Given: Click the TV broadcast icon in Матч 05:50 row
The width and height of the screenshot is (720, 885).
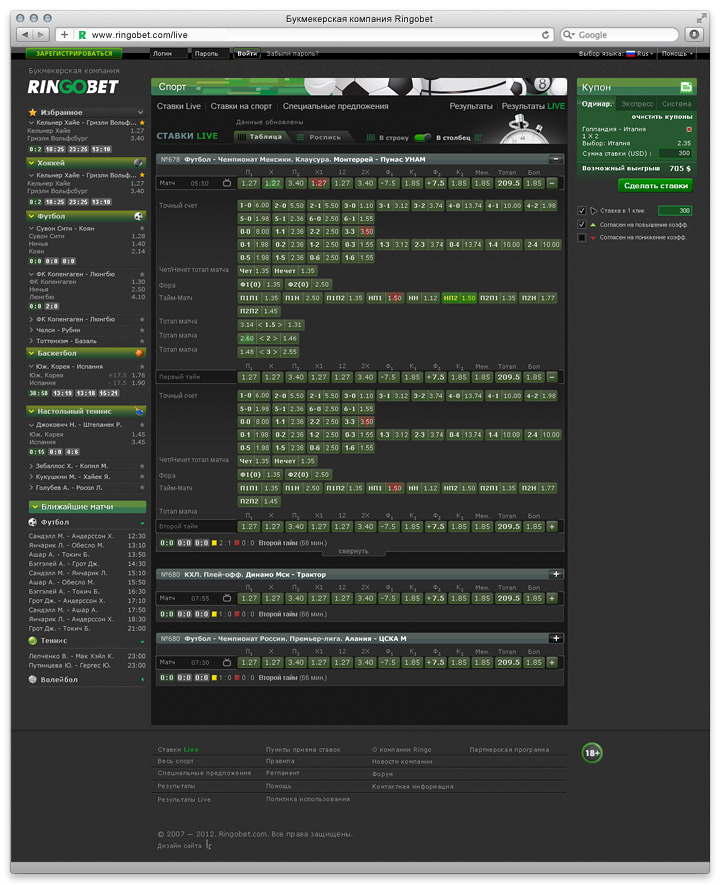Looking at the screenshot, I should coord(227,183).
